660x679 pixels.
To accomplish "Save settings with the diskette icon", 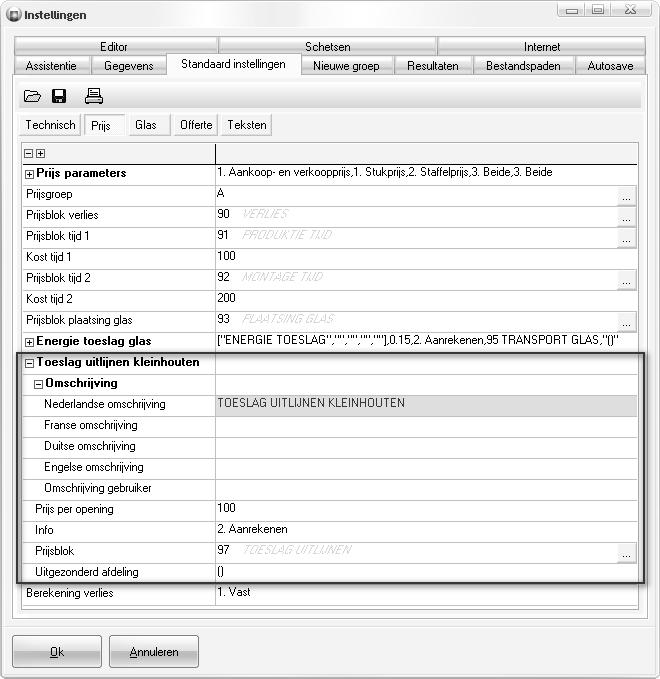I will click(59, 96).
